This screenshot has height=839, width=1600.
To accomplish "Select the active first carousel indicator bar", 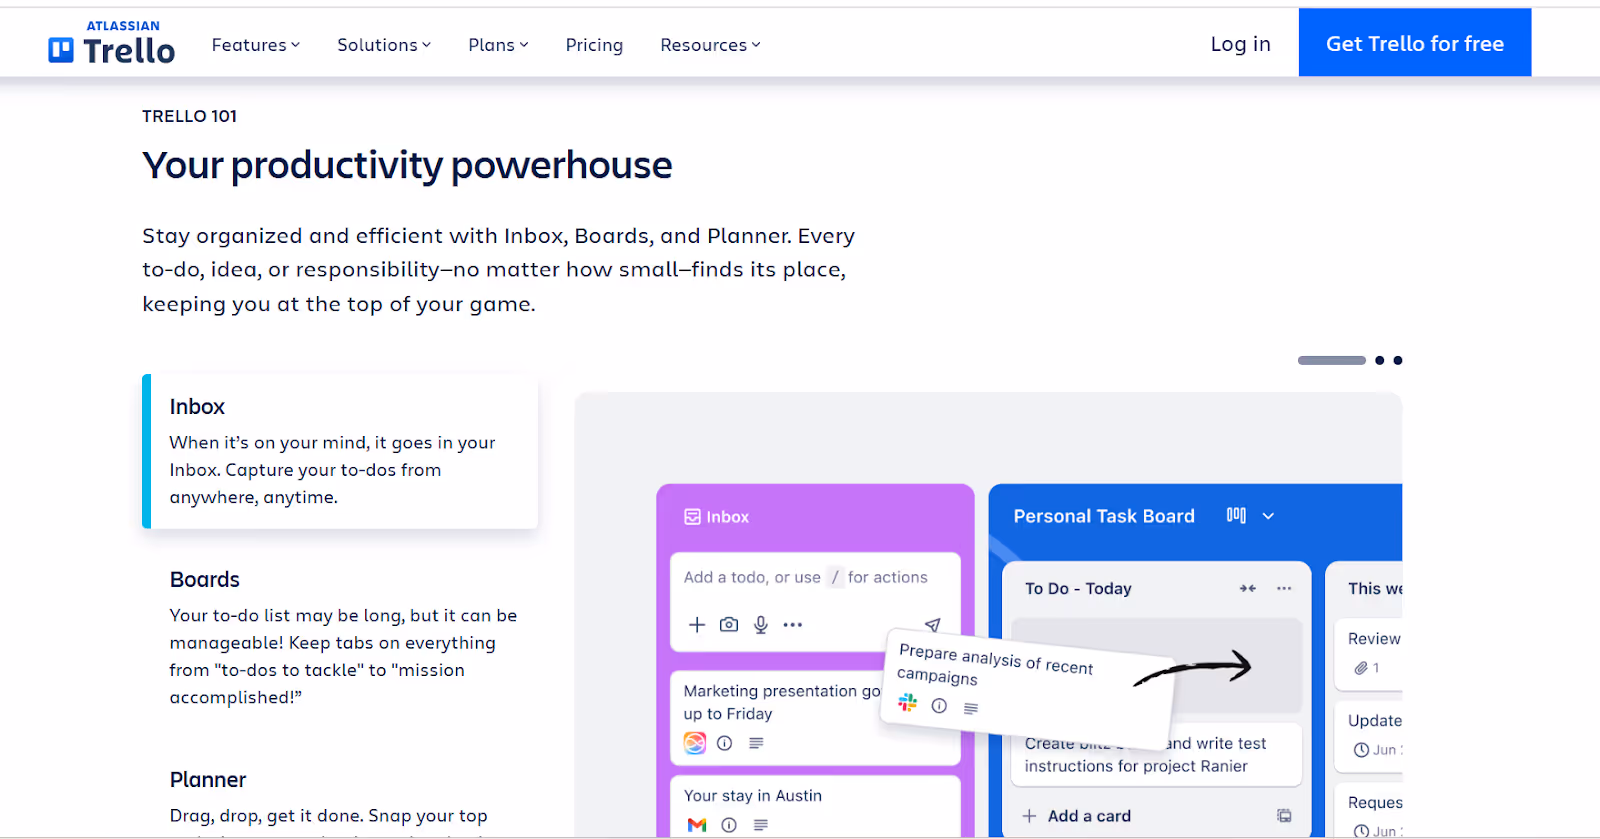I will [1331, 360].
